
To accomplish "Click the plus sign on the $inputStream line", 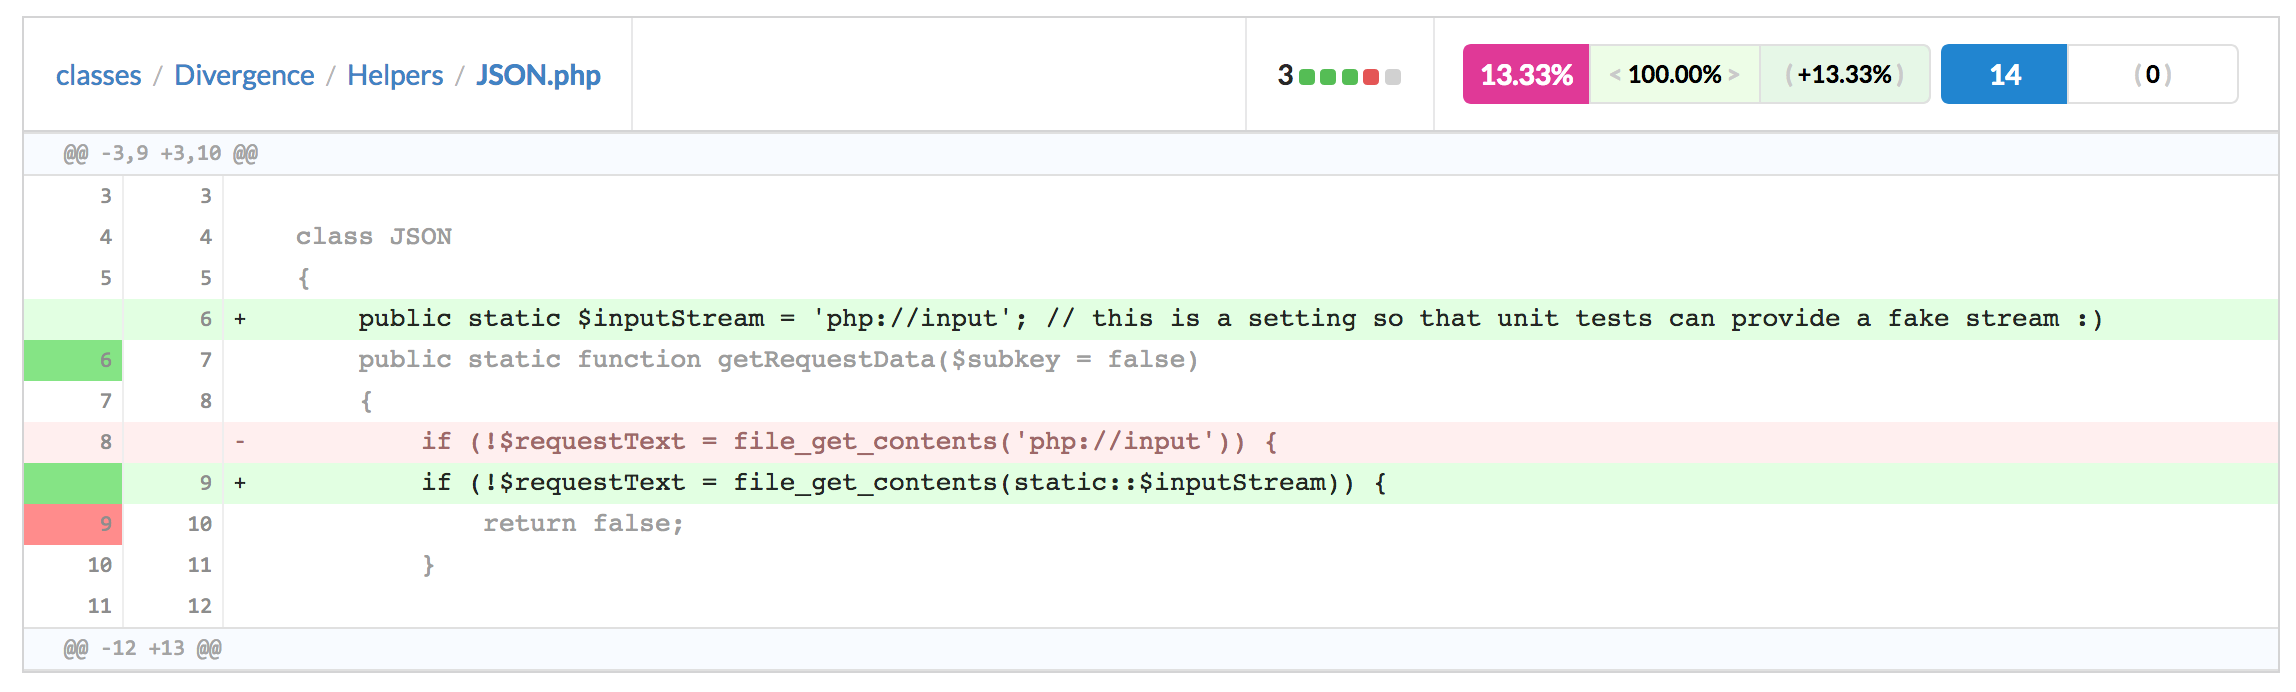I will 240,320.
